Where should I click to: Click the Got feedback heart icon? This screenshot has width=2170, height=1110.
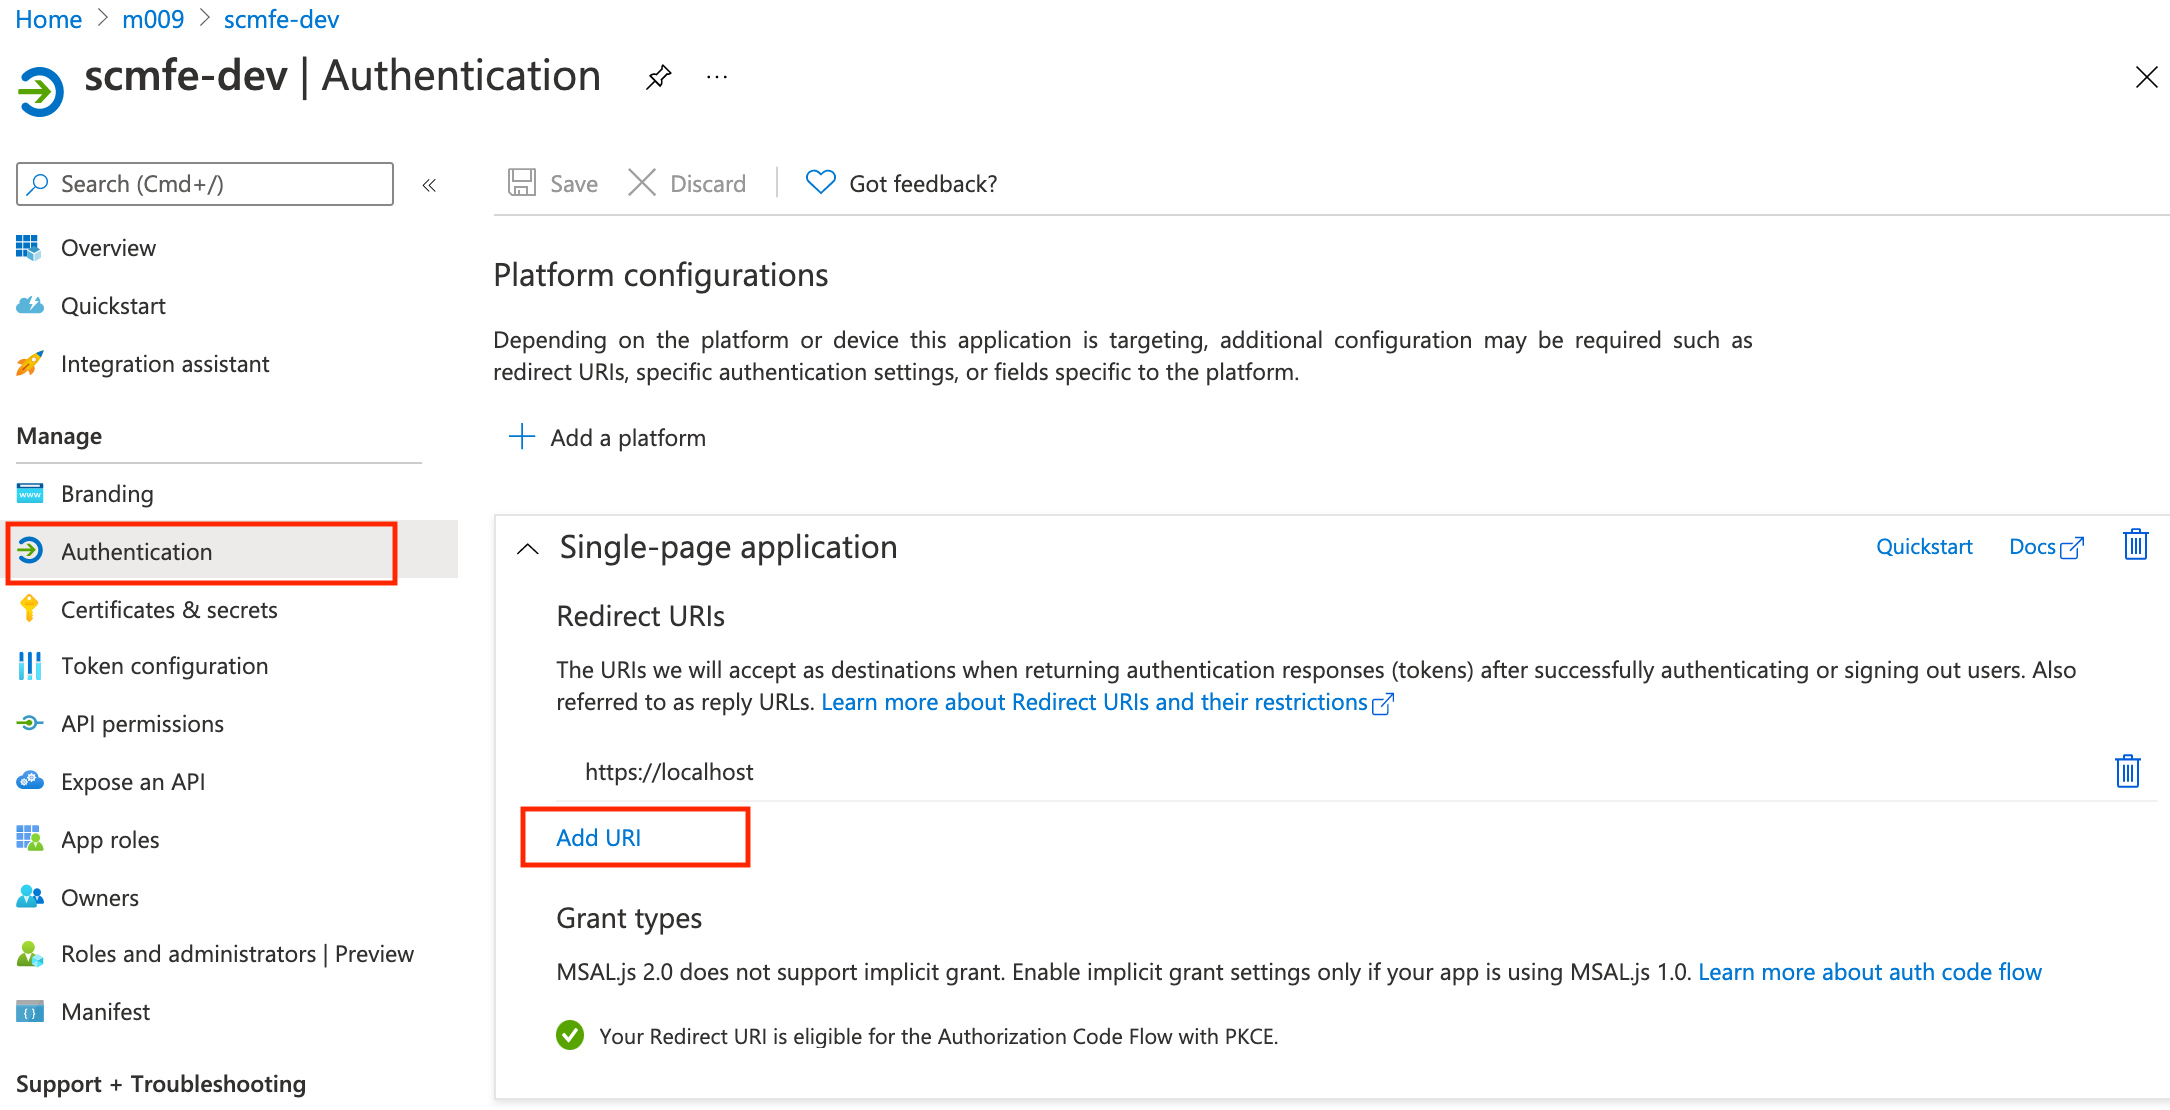tap(819, 182)
